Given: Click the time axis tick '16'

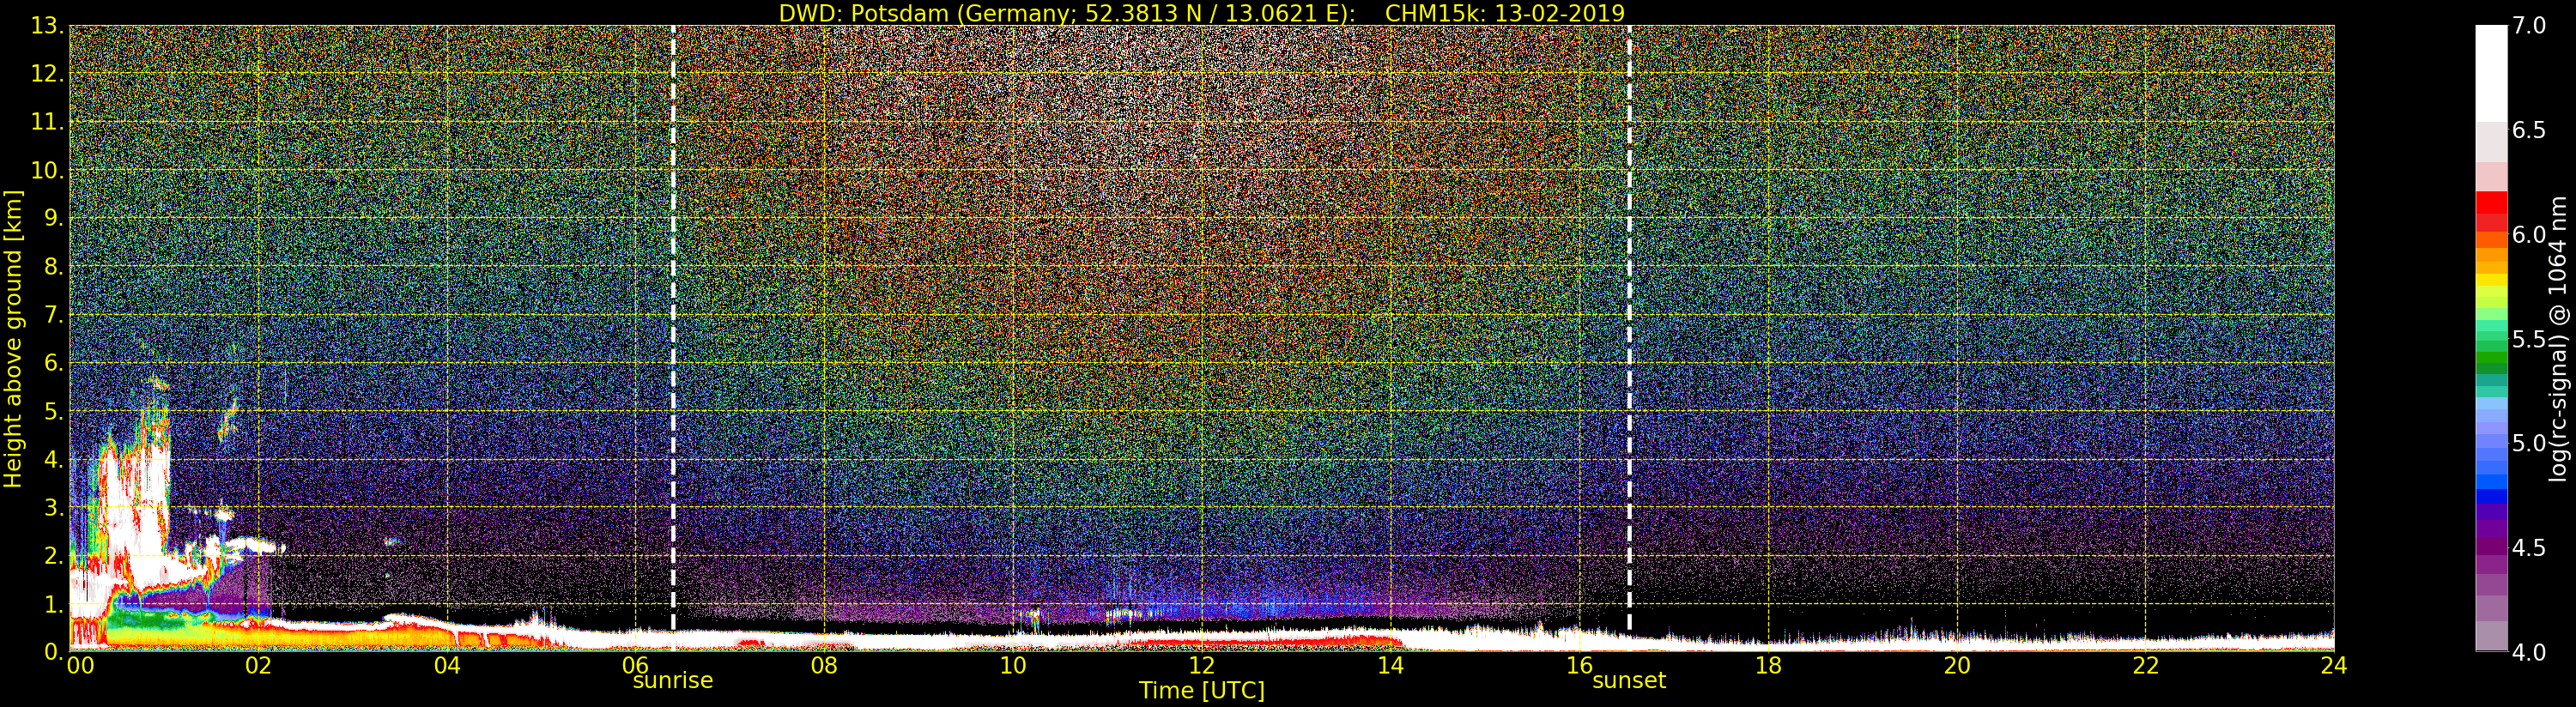Looking at the screenshot, I should [x=1579, y=665].
